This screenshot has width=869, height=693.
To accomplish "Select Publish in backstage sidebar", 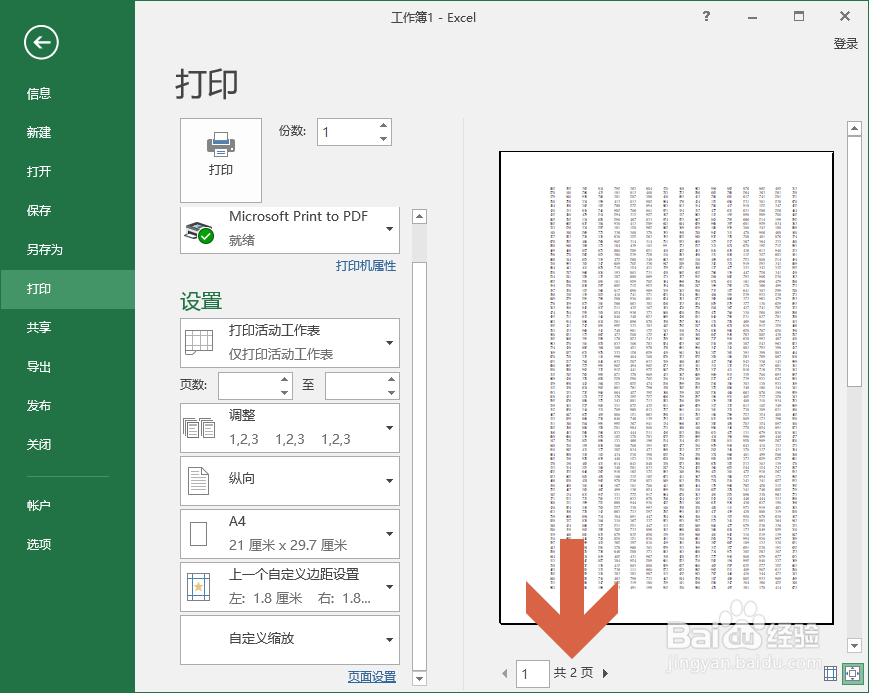I will pyautogui.click(x=68, y=406).
